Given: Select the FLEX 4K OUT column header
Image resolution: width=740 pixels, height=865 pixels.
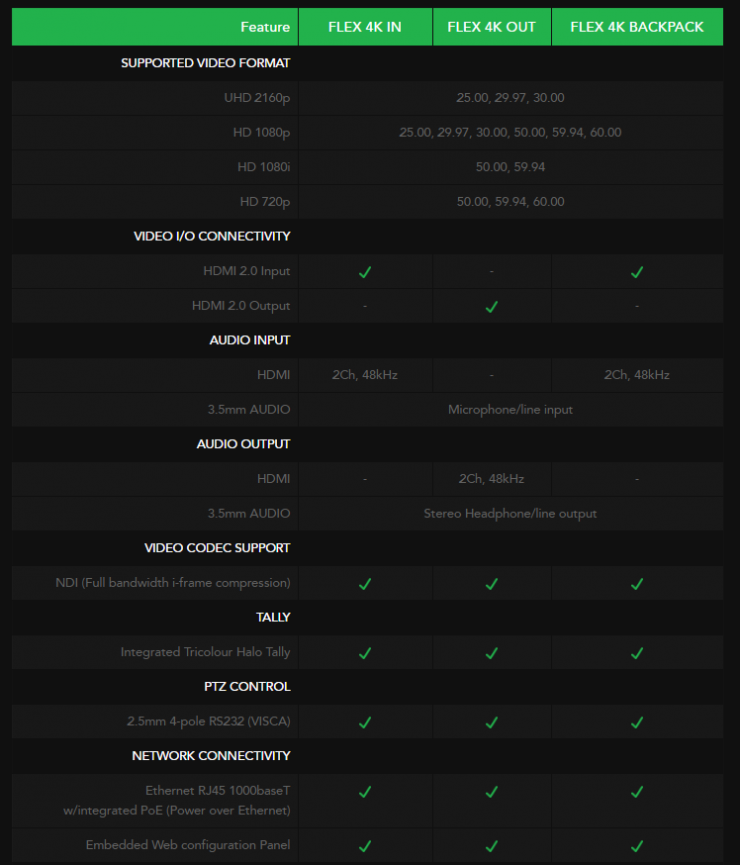Looking at the screenshot, I should 491,27.
